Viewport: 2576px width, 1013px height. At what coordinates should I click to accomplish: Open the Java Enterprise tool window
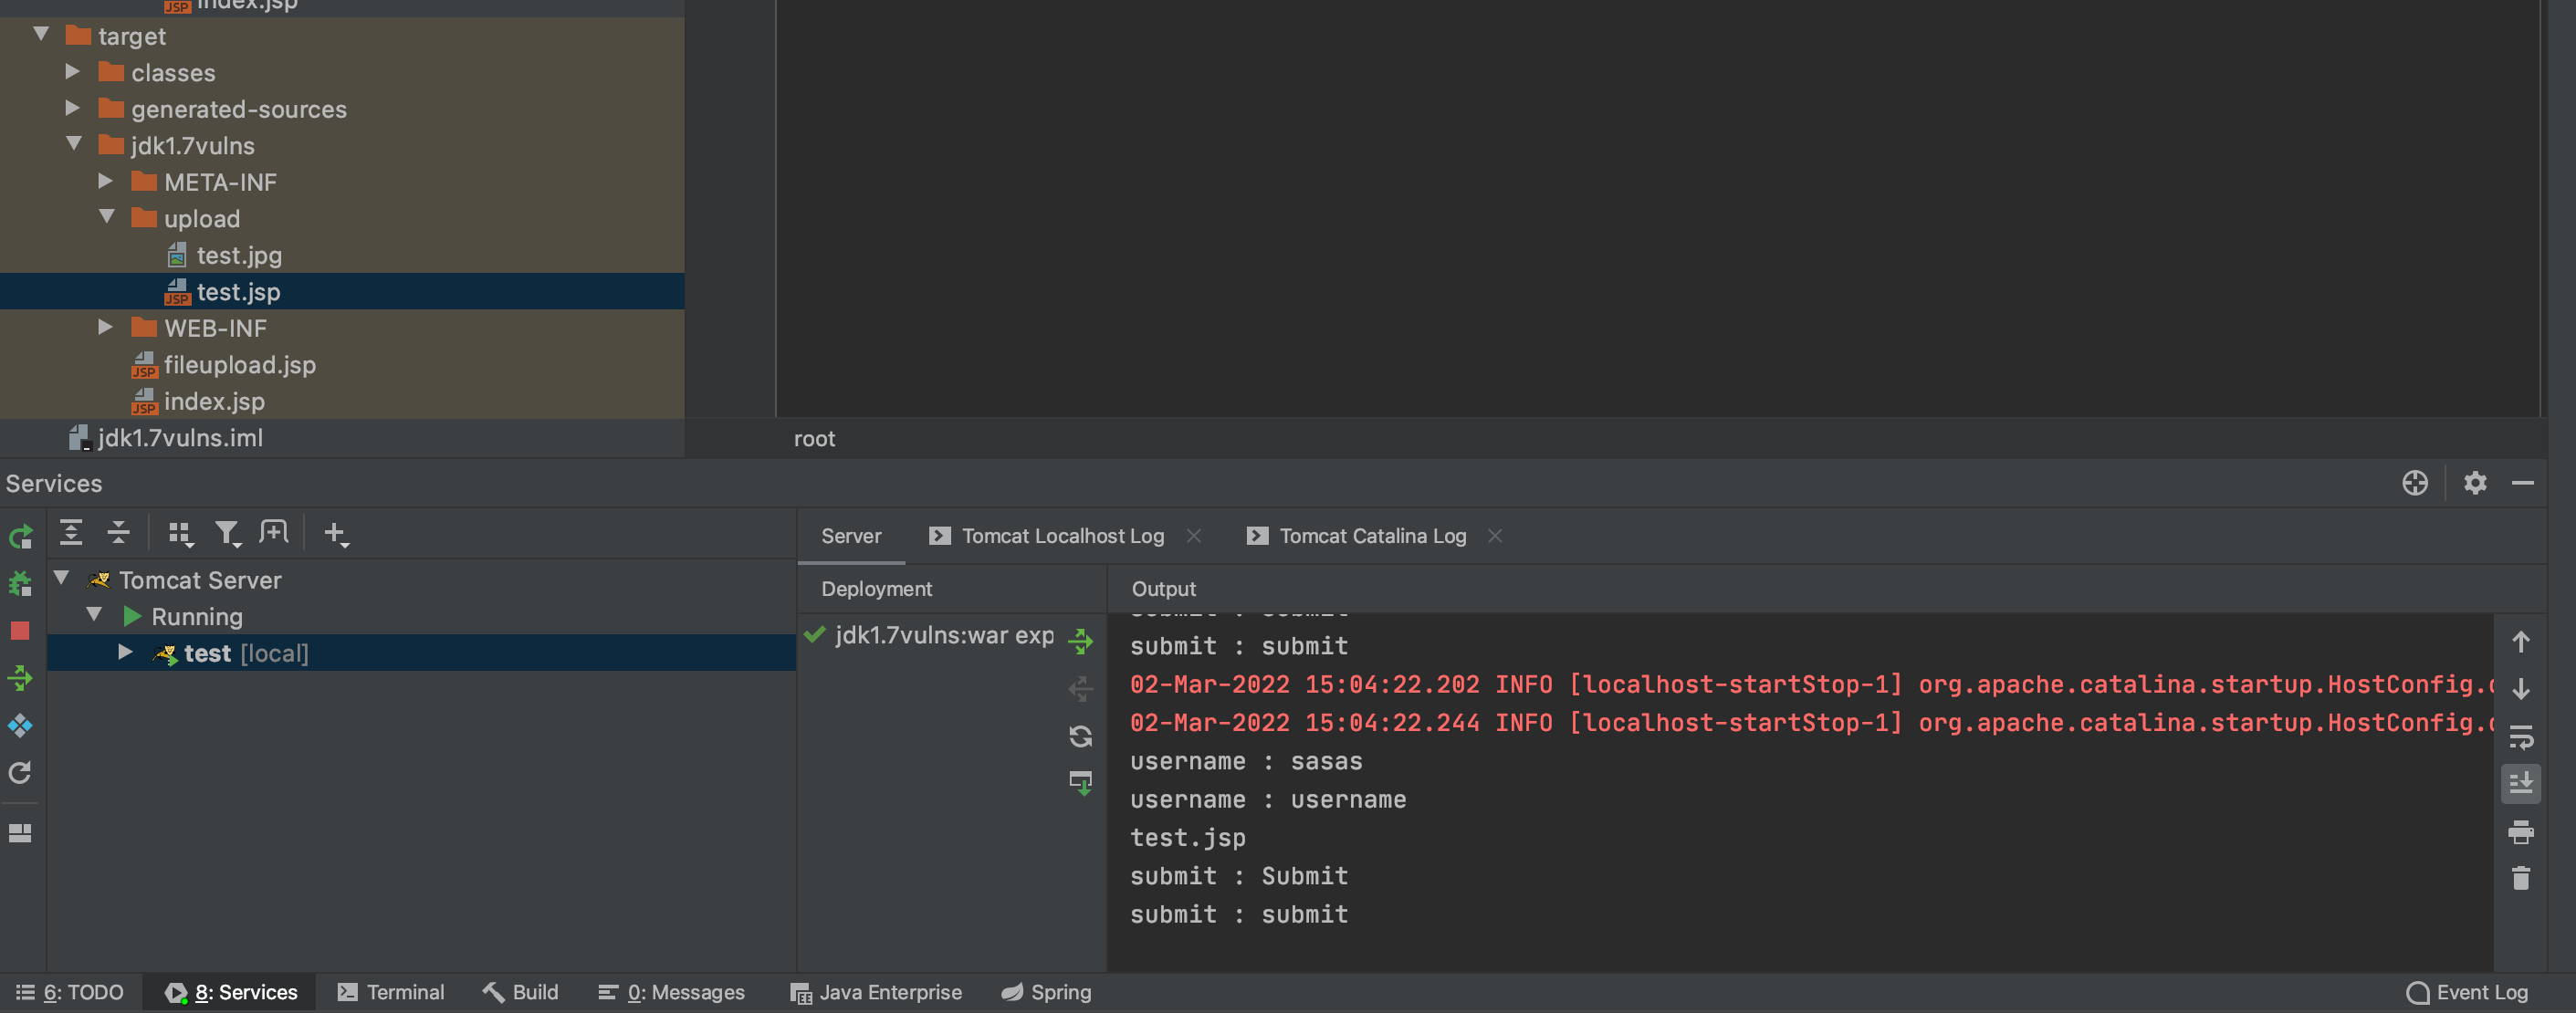(876, 992)
